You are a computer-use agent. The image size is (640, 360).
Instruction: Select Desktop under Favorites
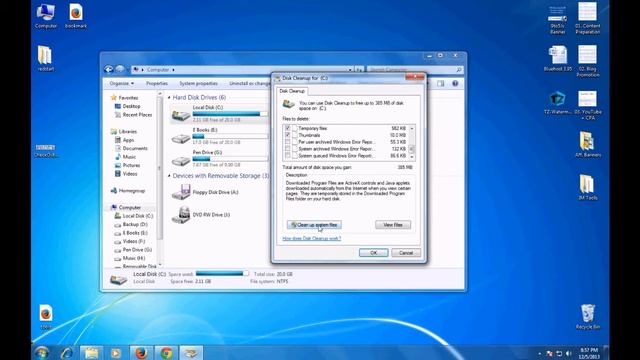(x=131, y=106)
